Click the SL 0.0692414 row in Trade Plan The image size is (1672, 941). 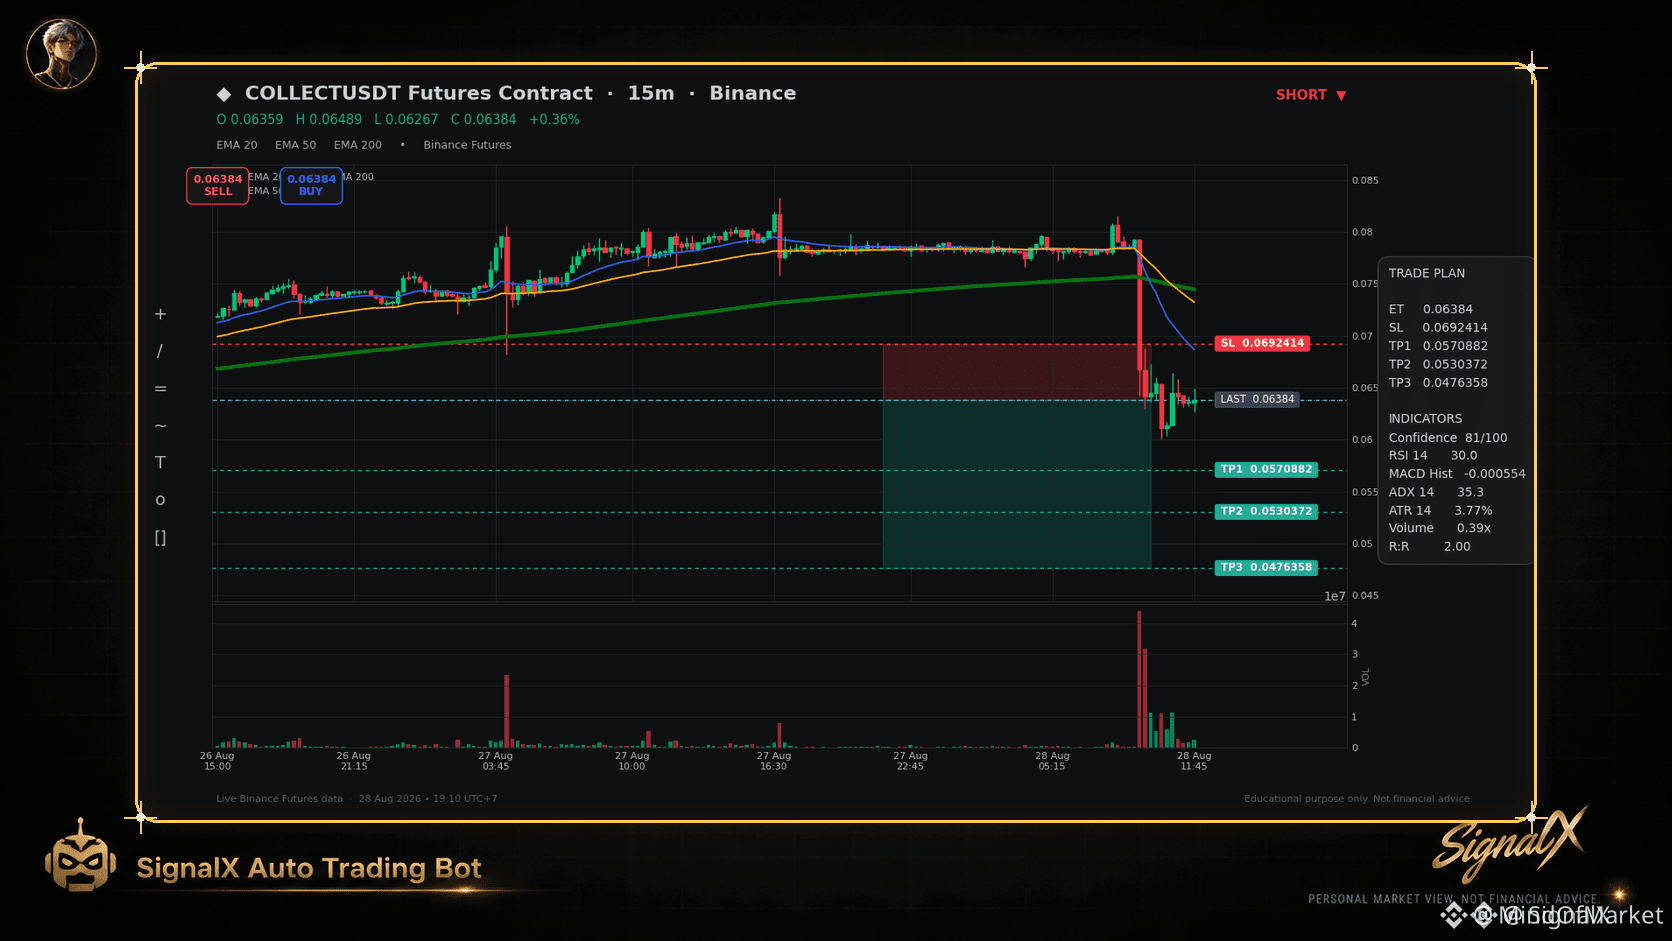(1438, 327)
